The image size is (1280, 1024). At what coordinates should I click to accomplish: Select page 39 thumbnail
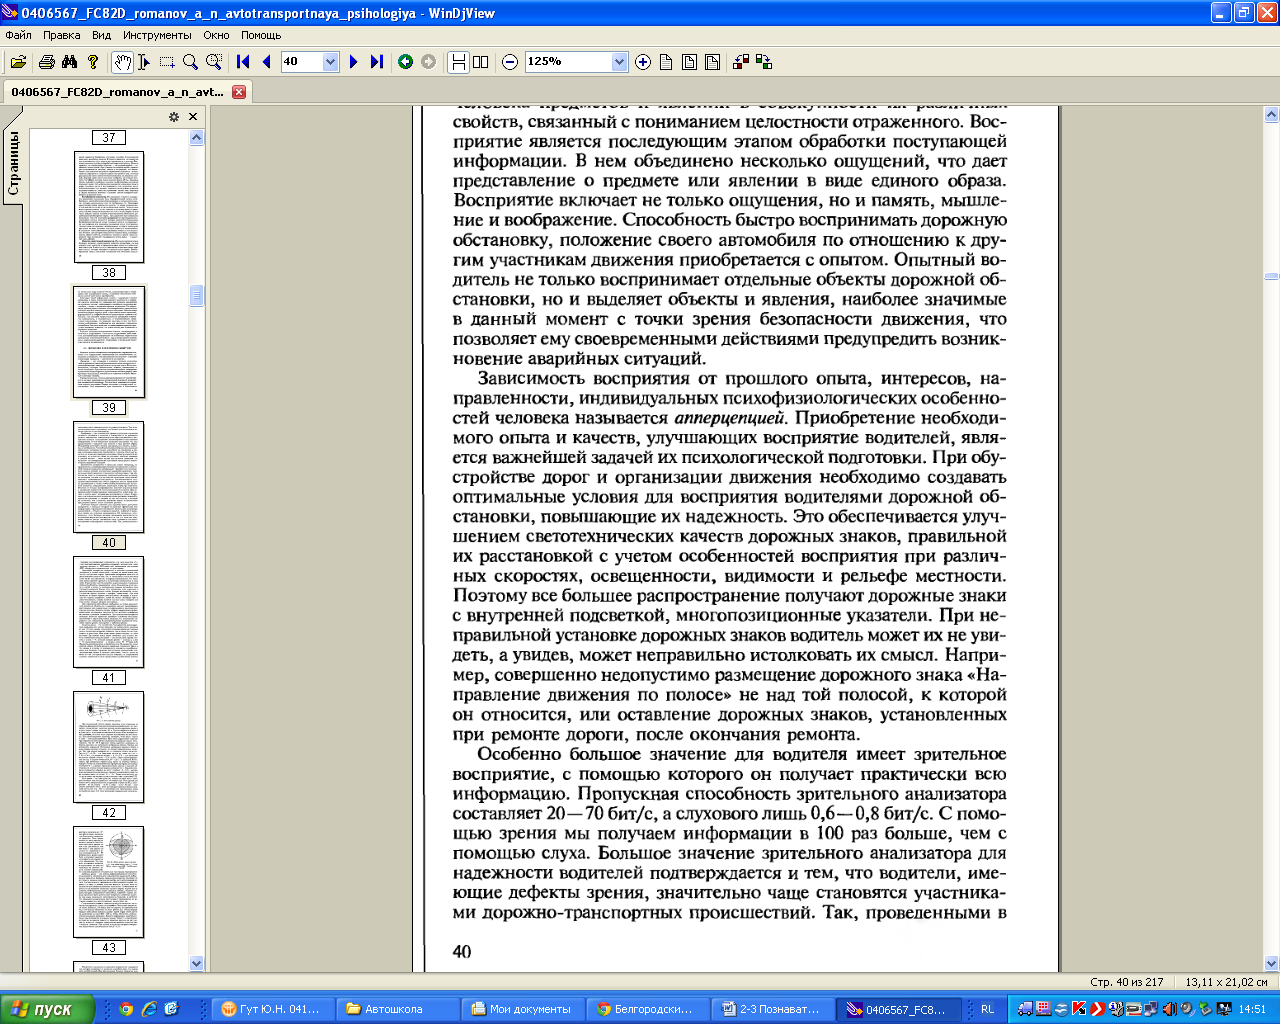[109, 342]
